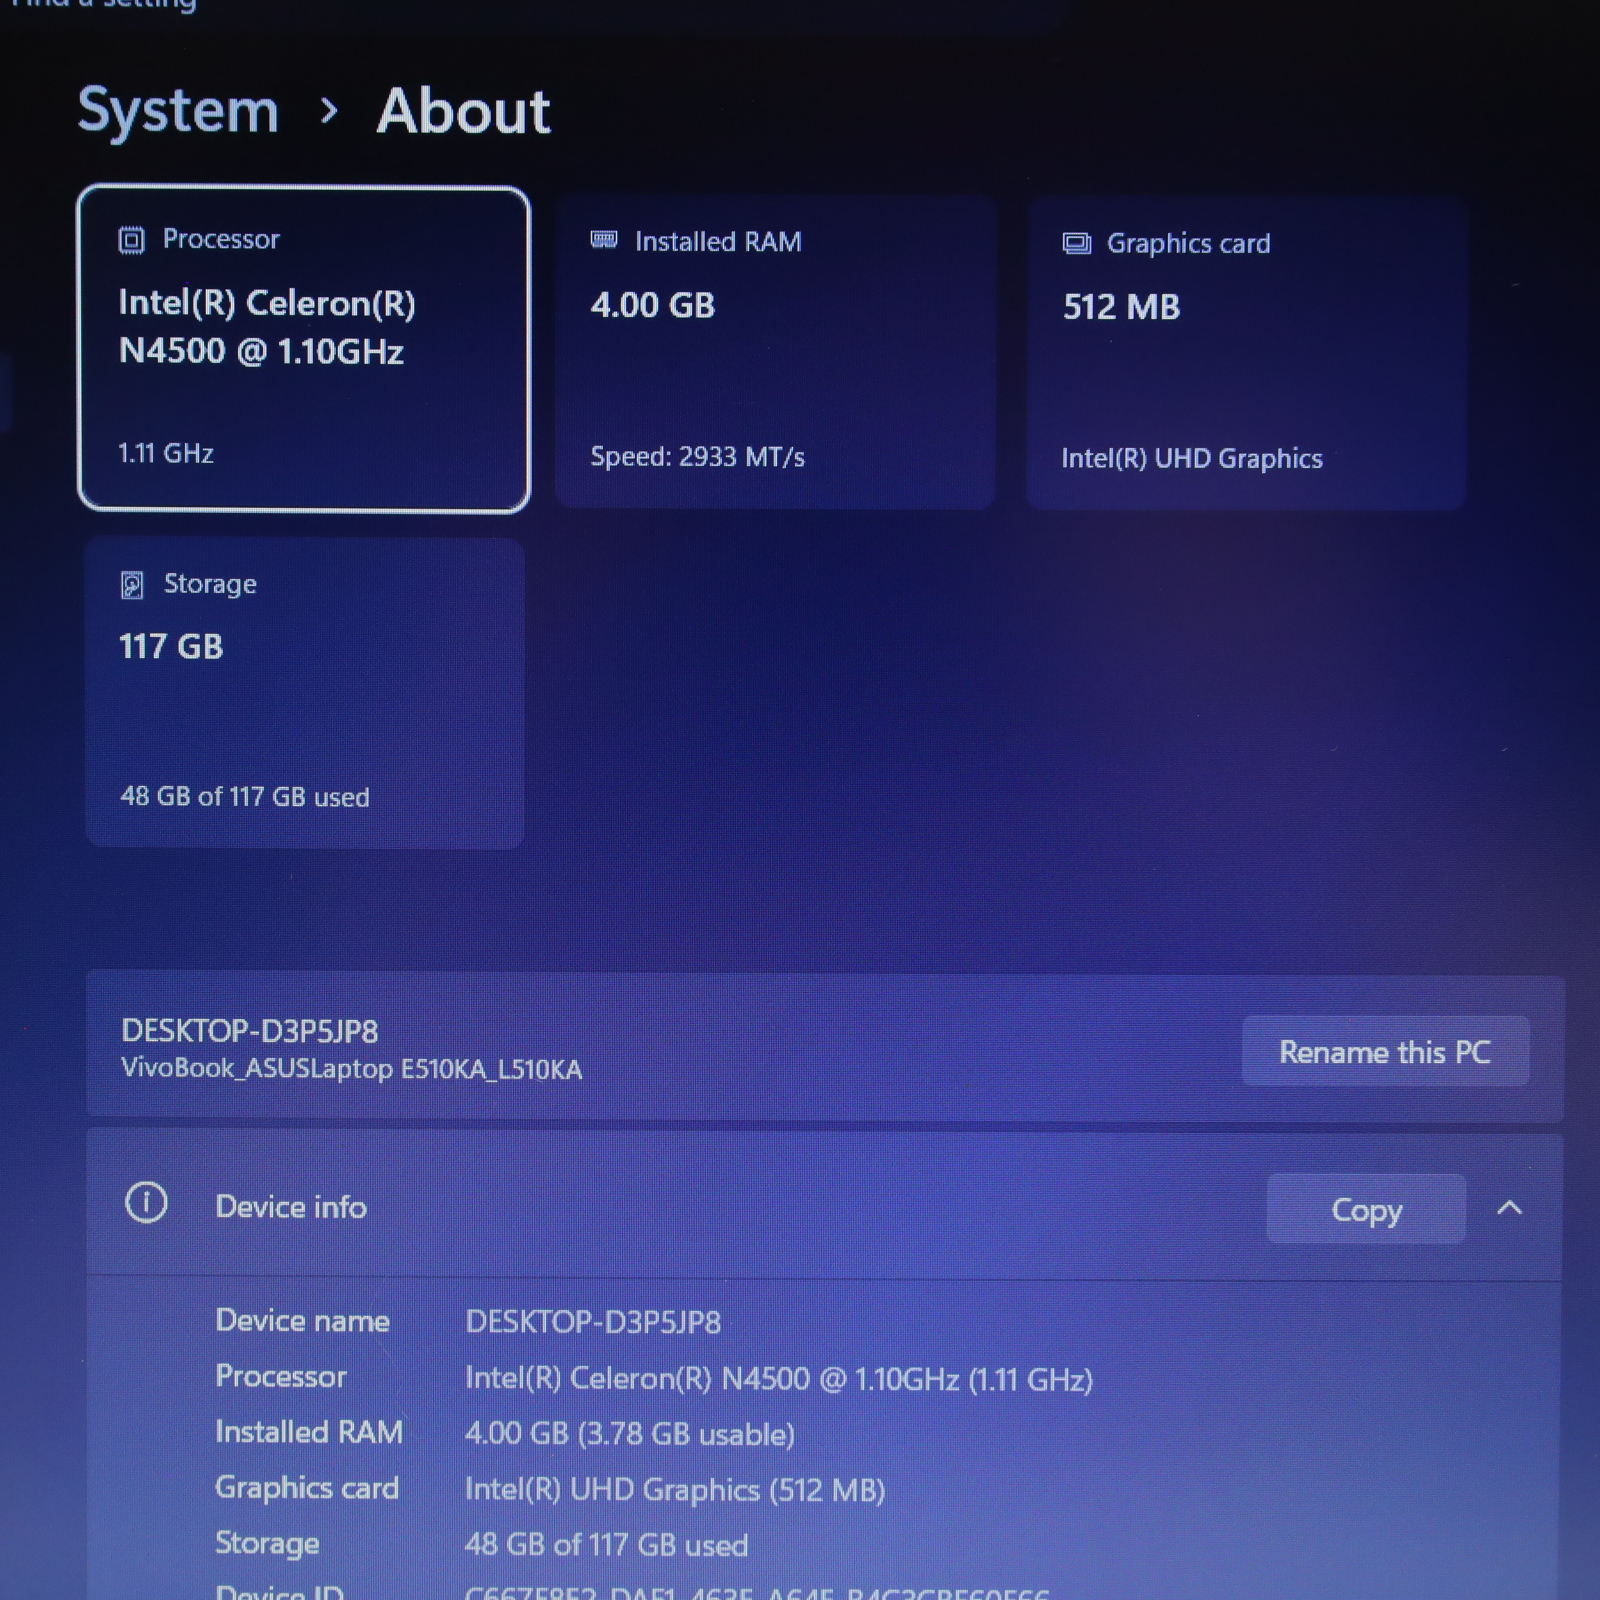Viewport: 1600px width, 1600px height.
Task: Click the About breadcrumb title
Action: click(x=463, y=111)
